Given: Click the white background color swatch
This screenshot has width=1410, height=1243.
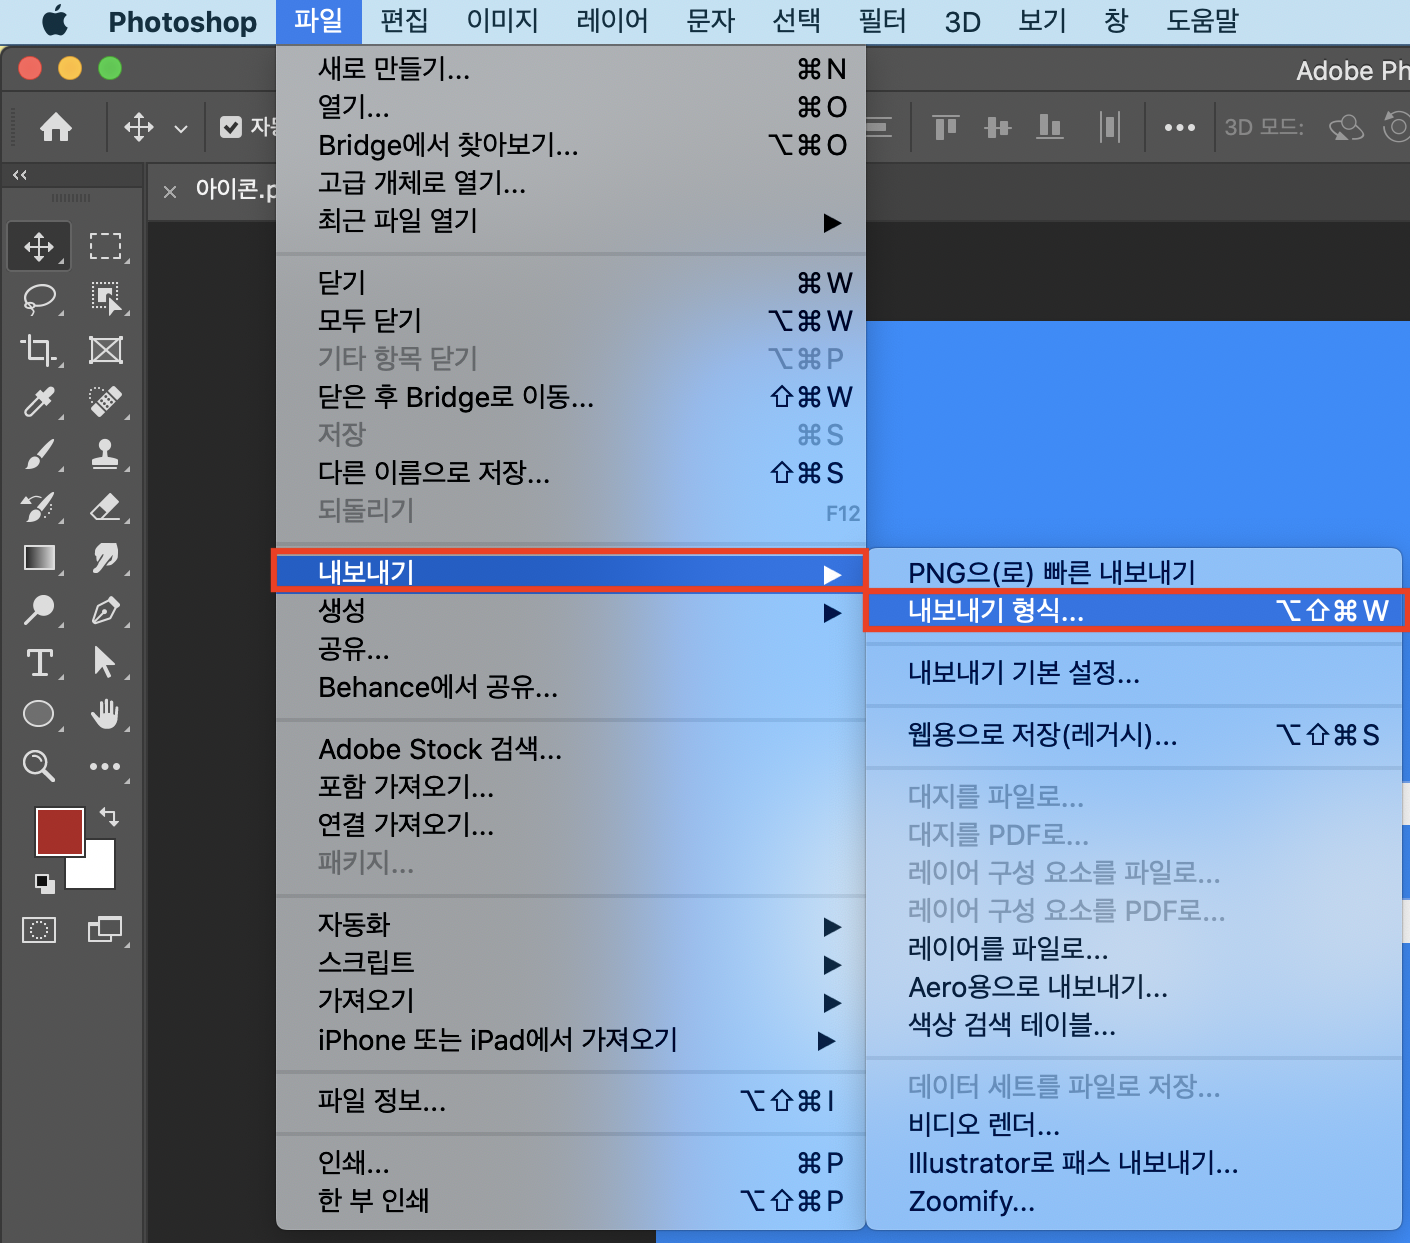Looking at the screenshot, I should pyautogui.click(x=99, y=872).
